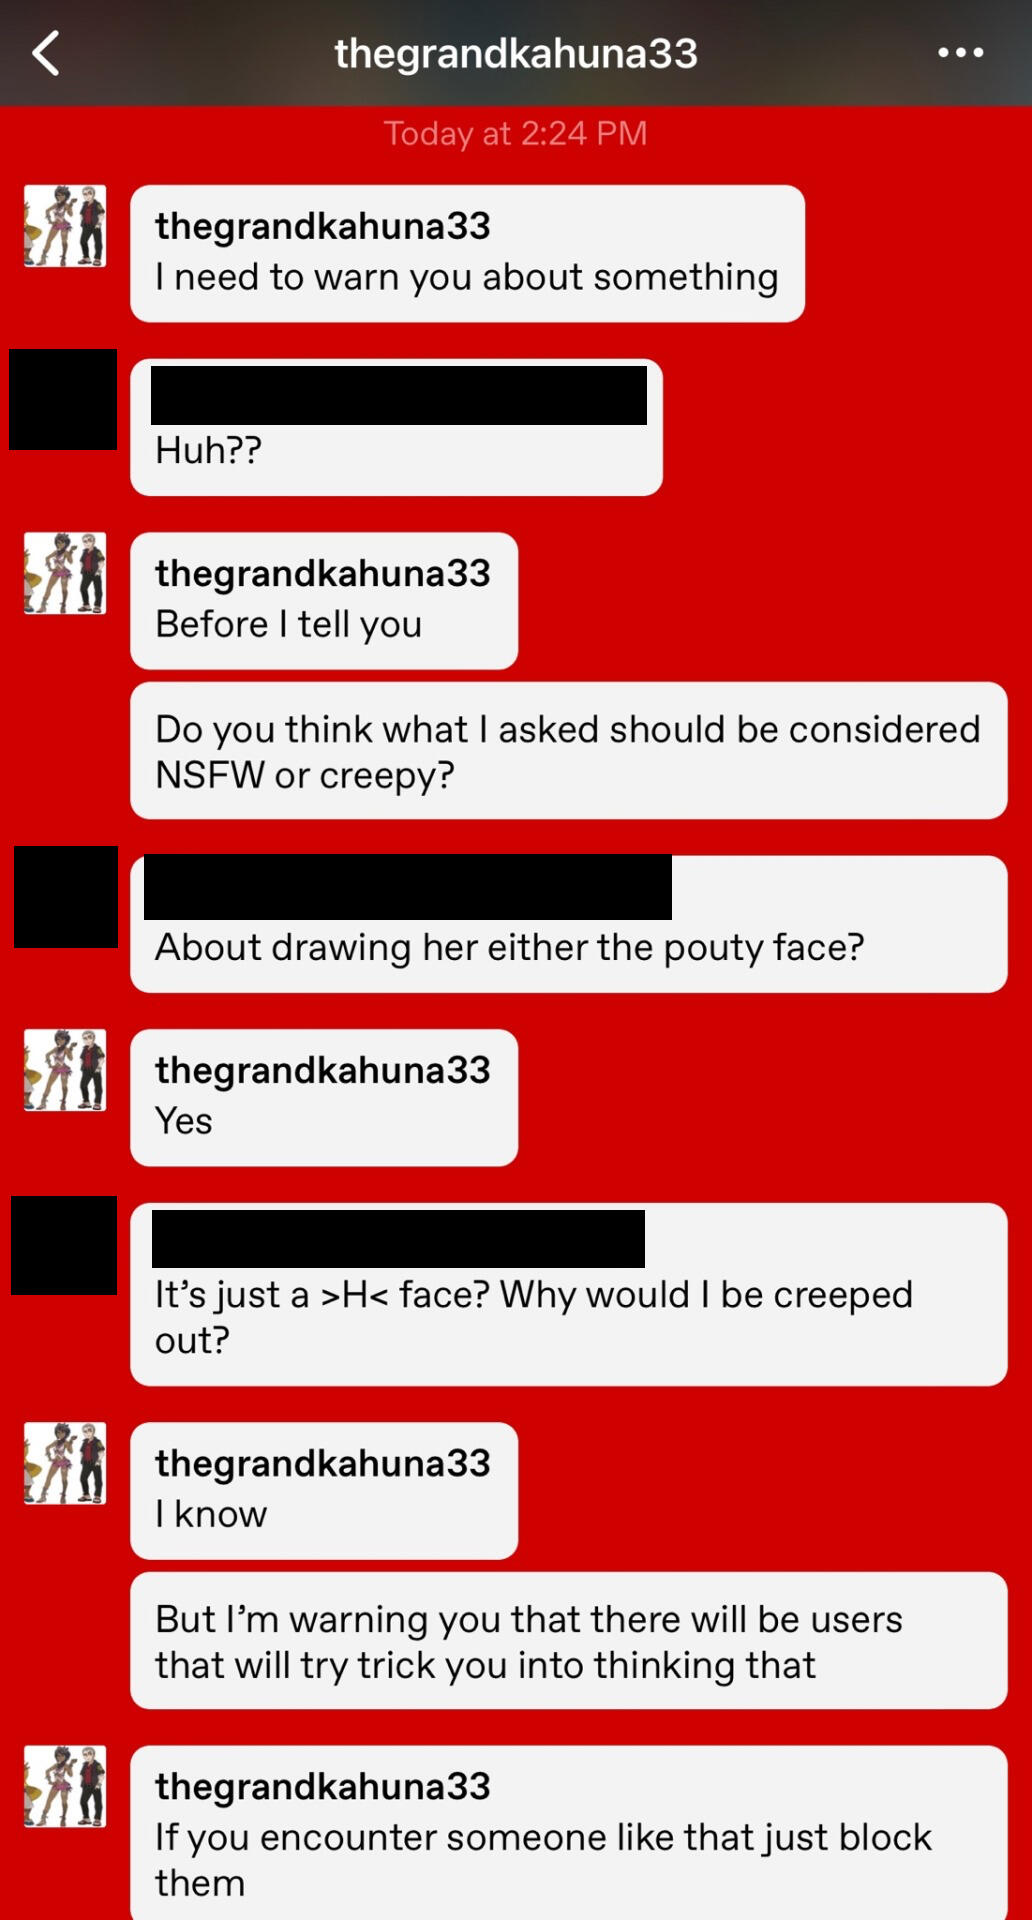Viewport: 1032px width, 1920px height.
Task: Tap redacted avatar next to 'pouty face' message
Action: pos(66,896)
